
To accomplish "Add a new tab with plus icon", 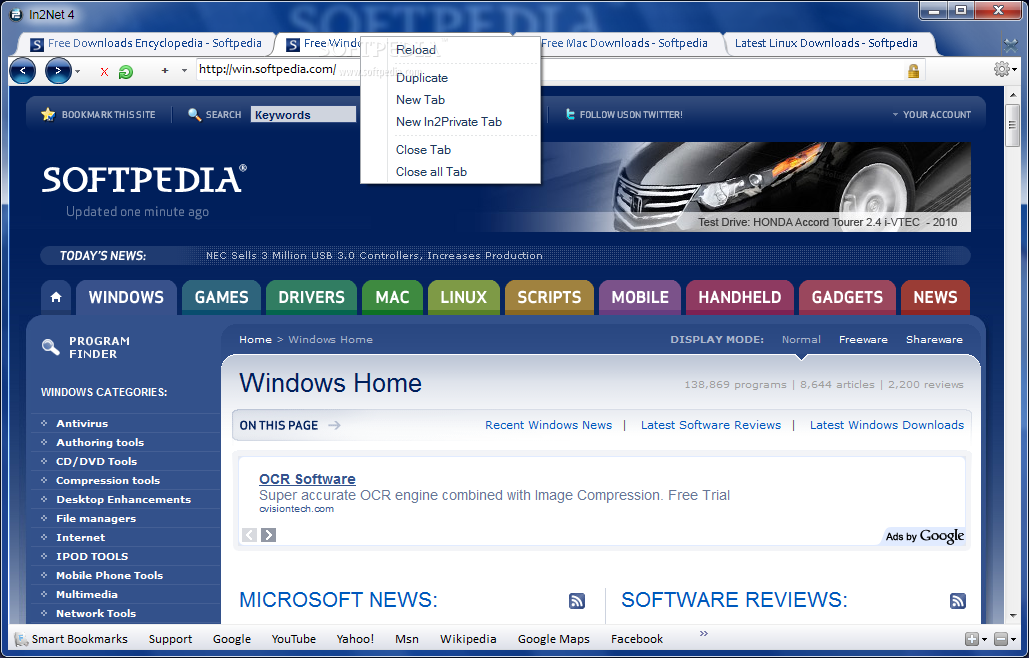I will point(165,70).
